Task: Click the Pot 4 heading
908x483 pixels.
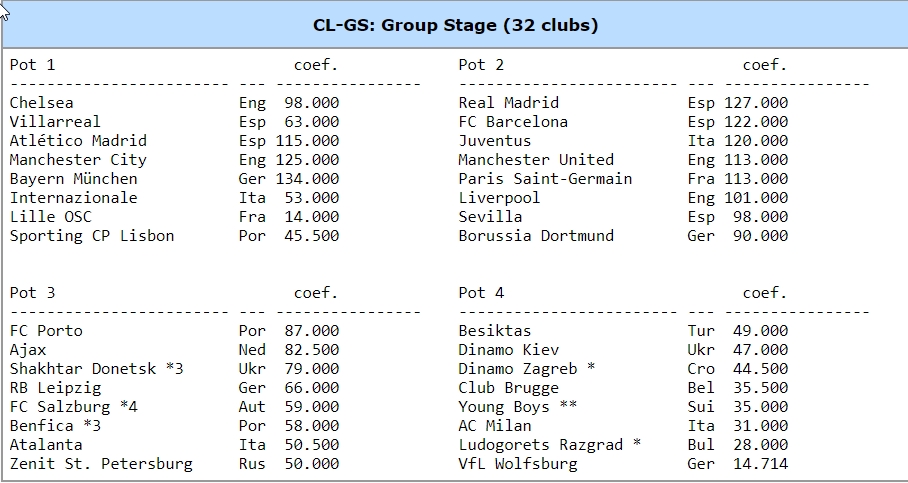Action: click(481, 293)
